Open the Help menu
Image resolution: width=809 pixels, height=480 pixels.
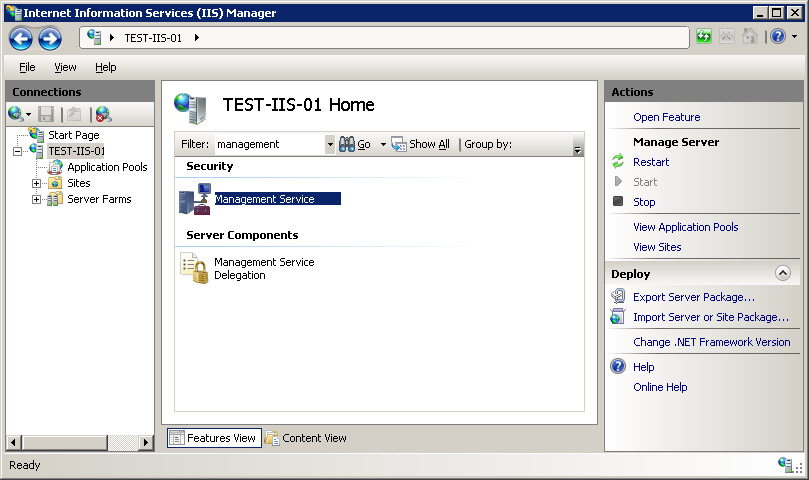click(105, 67)
